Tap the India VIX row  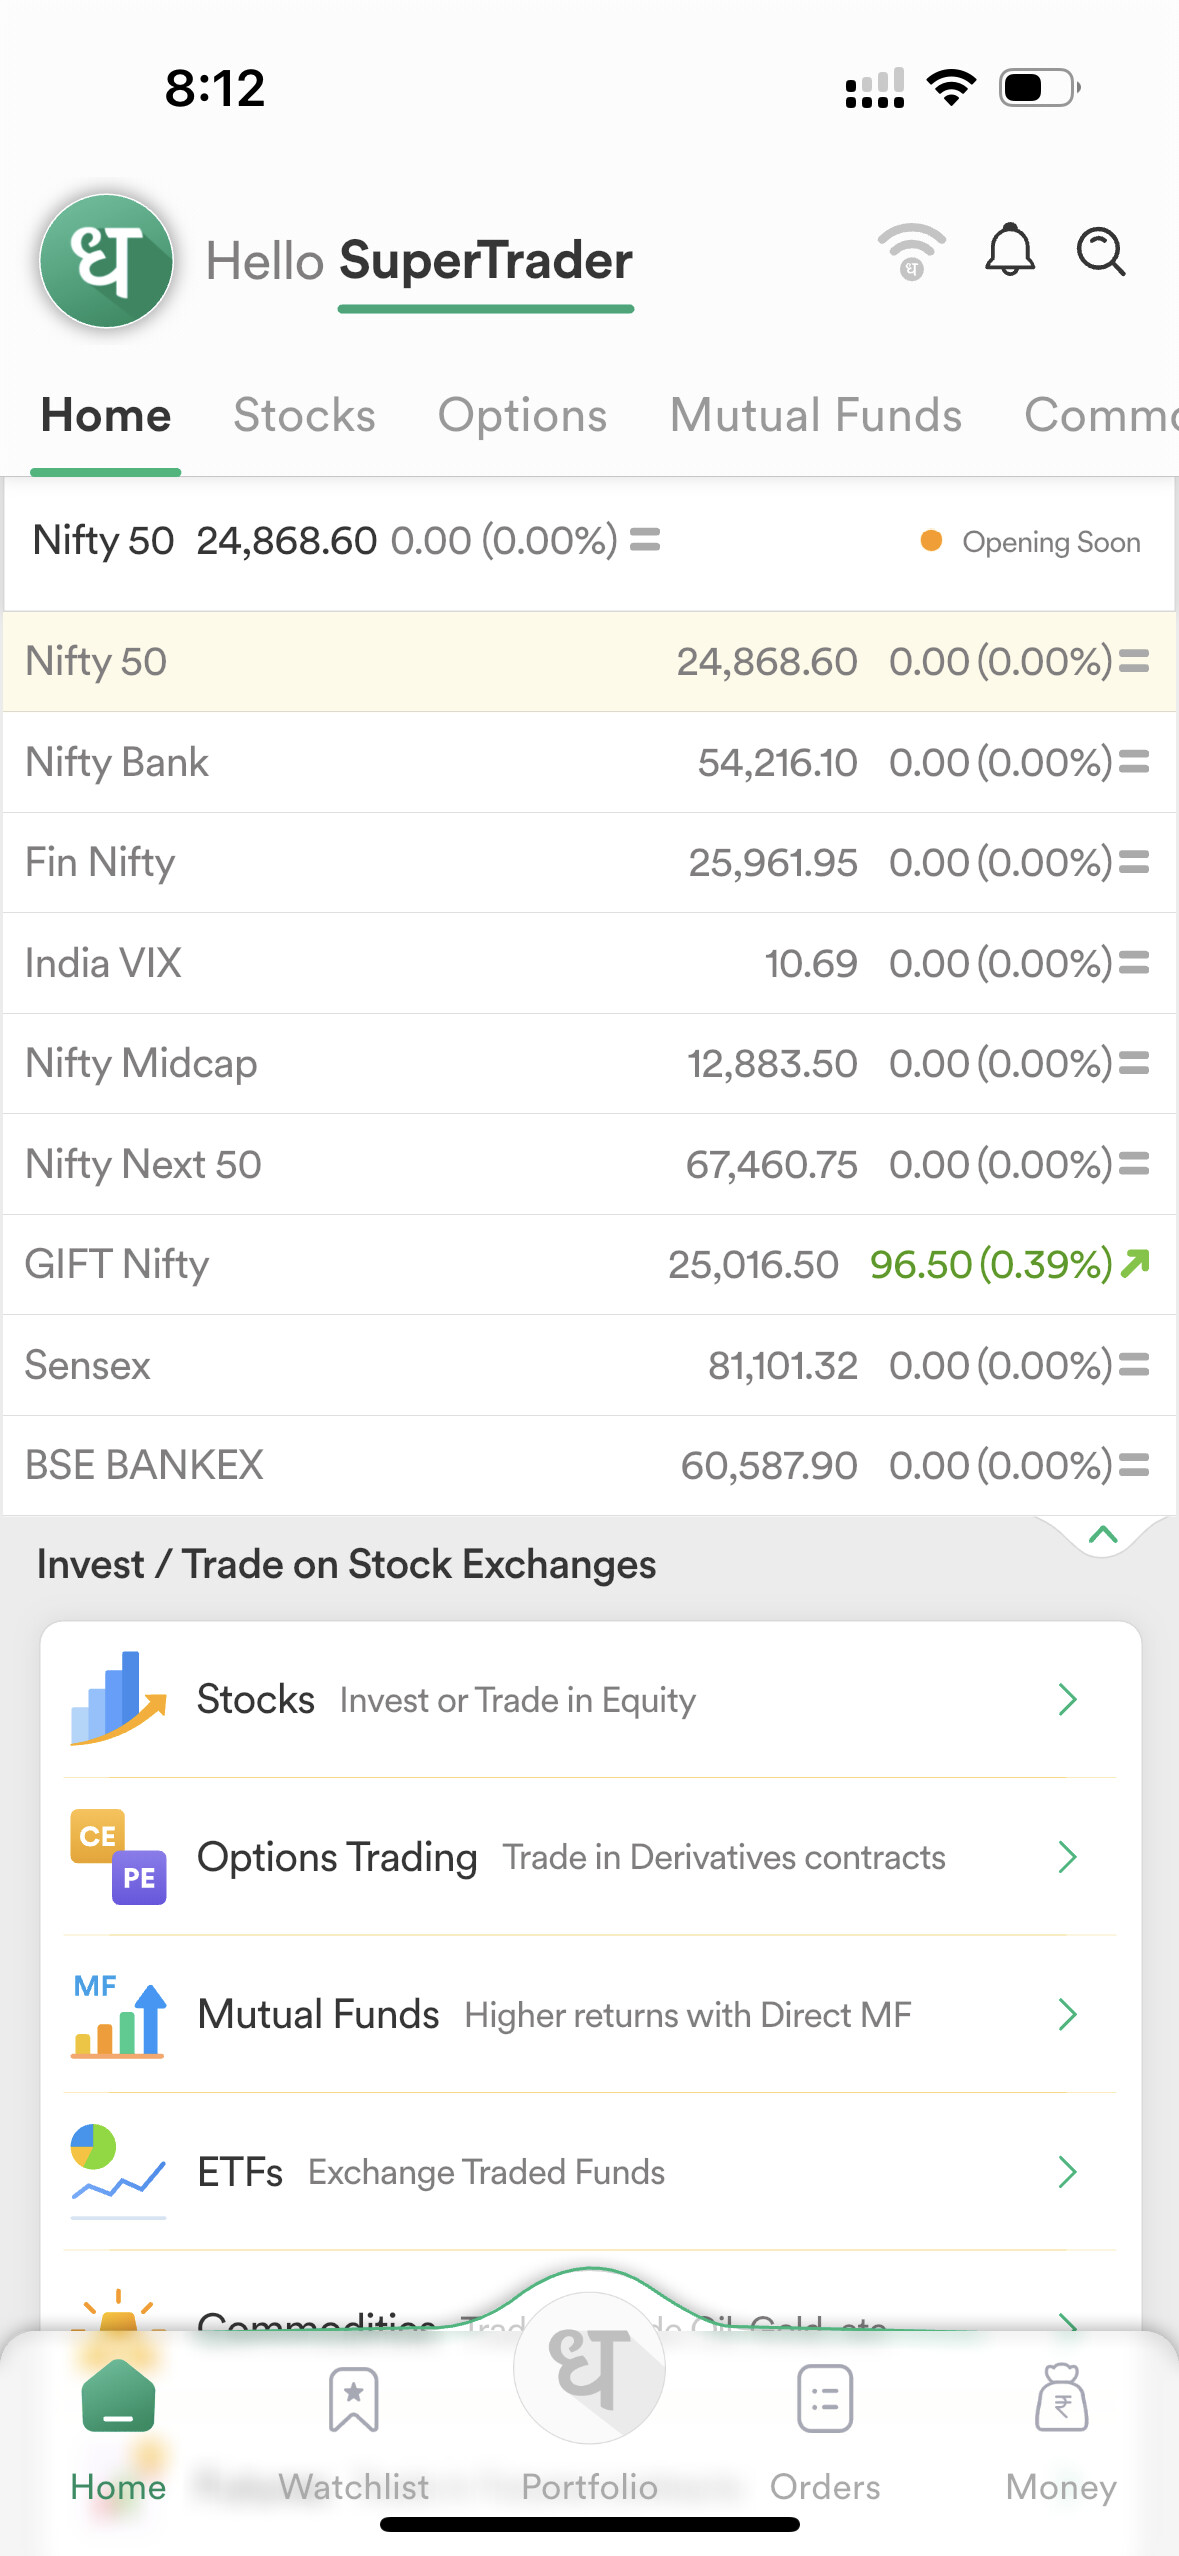point(590,964)
